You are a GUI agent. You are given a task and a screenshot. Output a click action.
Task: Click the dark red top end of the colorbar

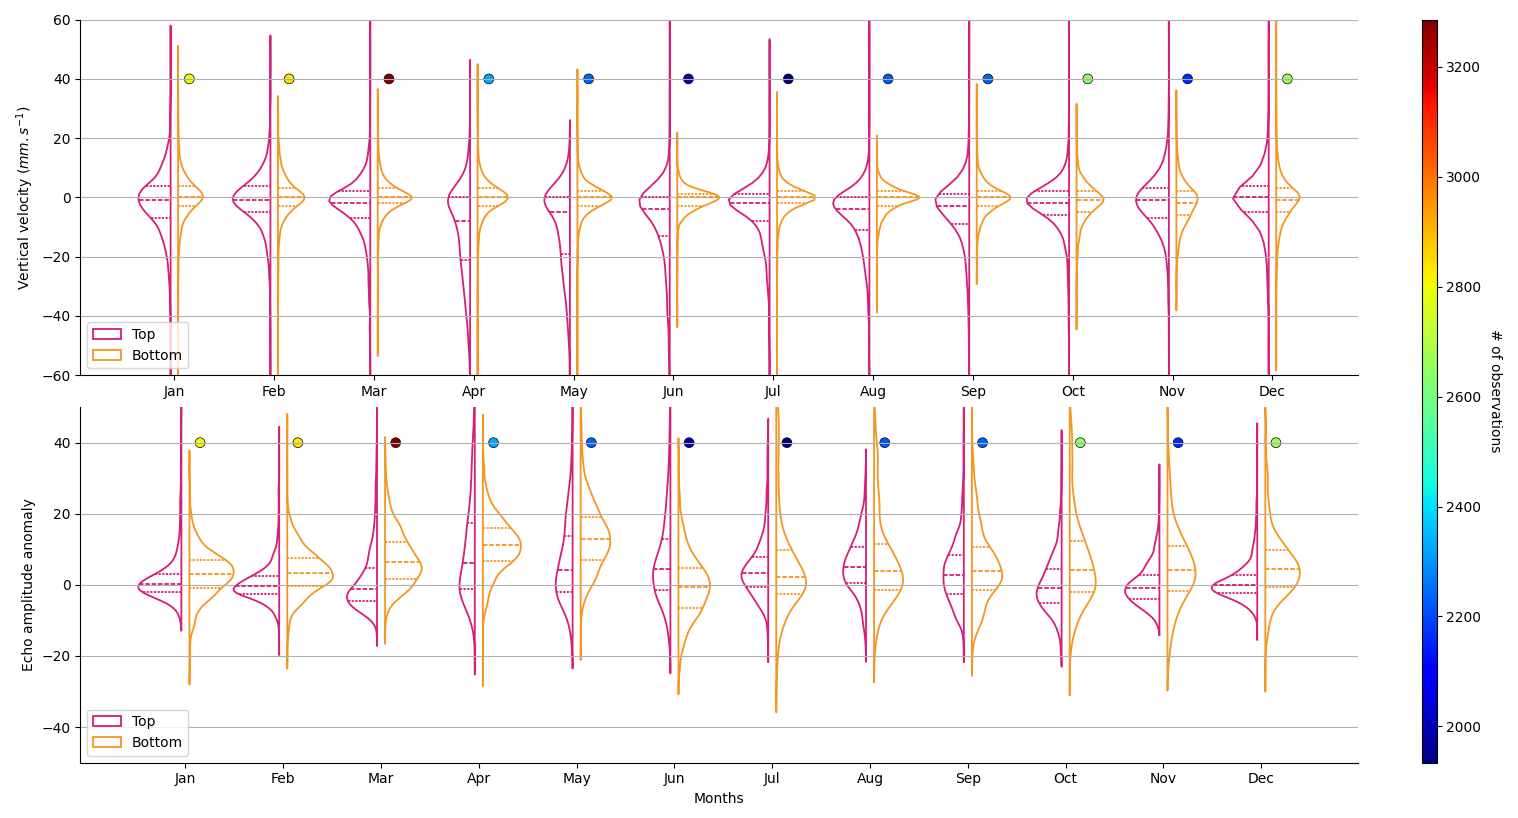click(x=1429, y=25)
